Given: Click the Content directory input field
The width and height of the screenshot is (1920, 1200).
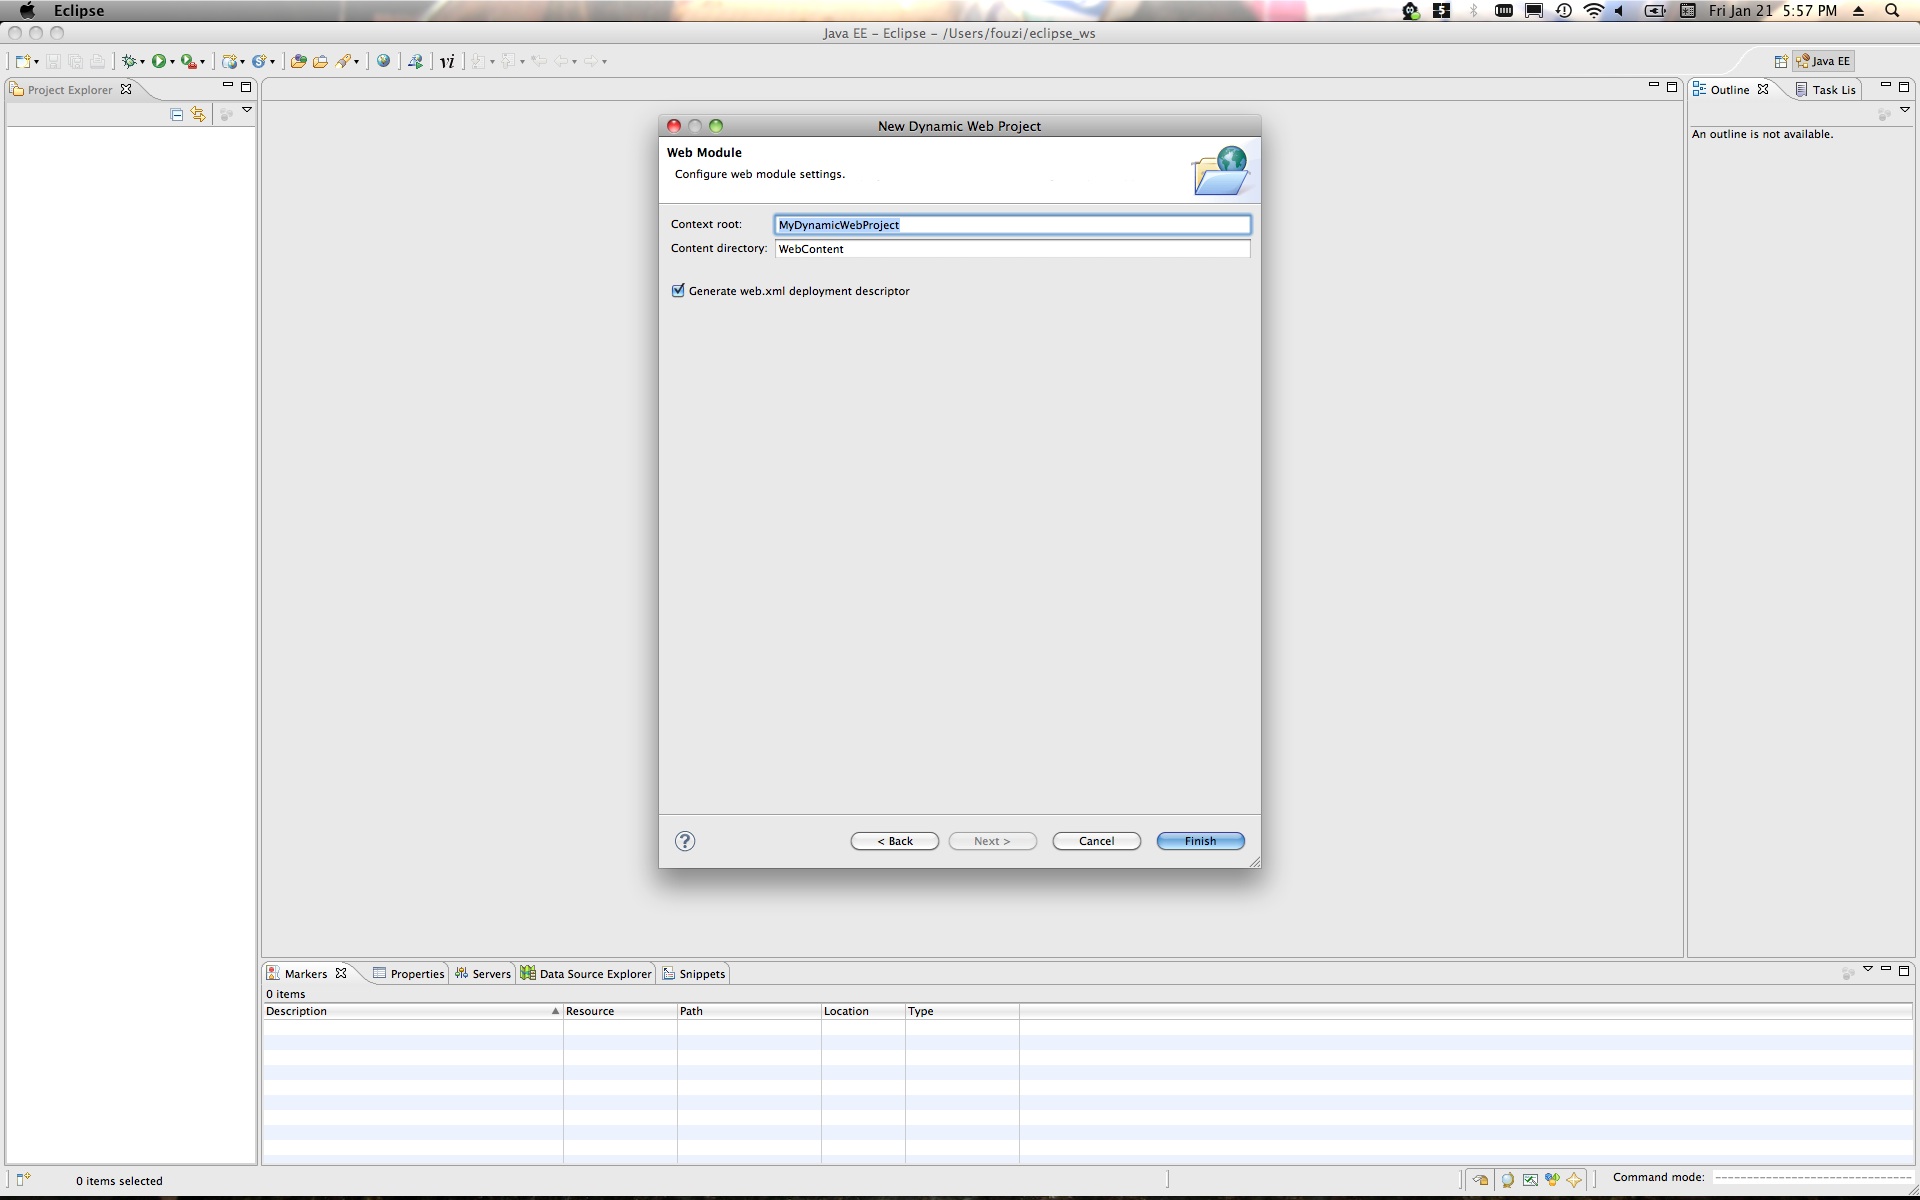Looking at the screenshot, I should pyautogui.click(x=1012, y=249).
